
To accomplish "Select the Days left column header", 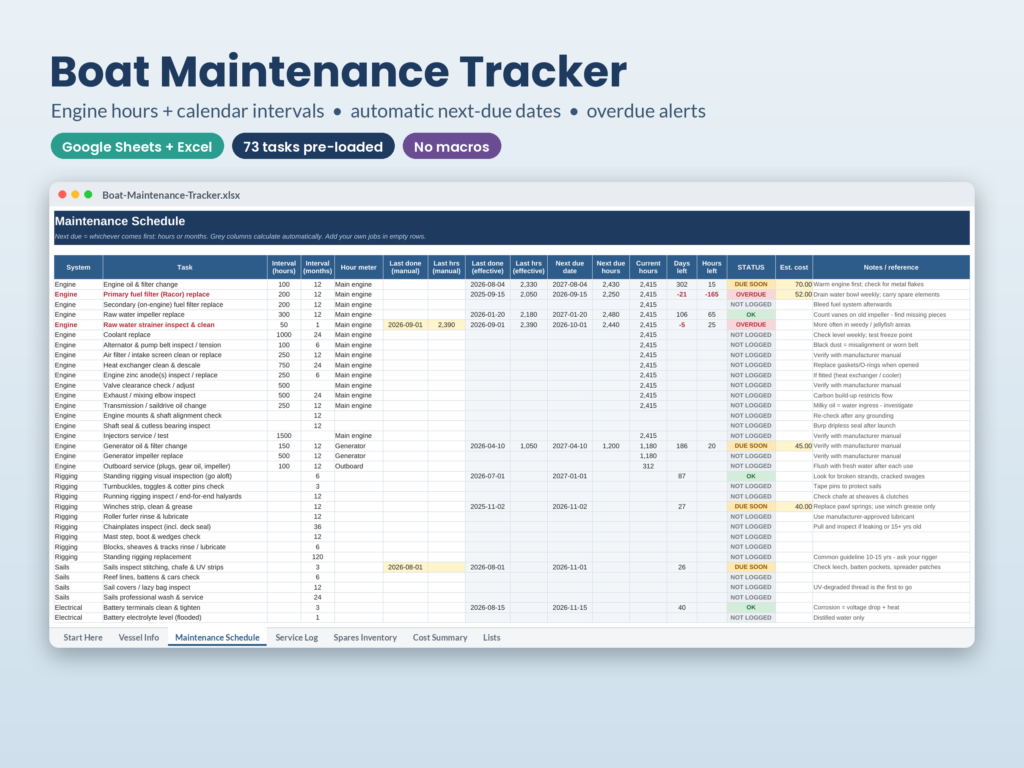I will click(x=682, y=268).
